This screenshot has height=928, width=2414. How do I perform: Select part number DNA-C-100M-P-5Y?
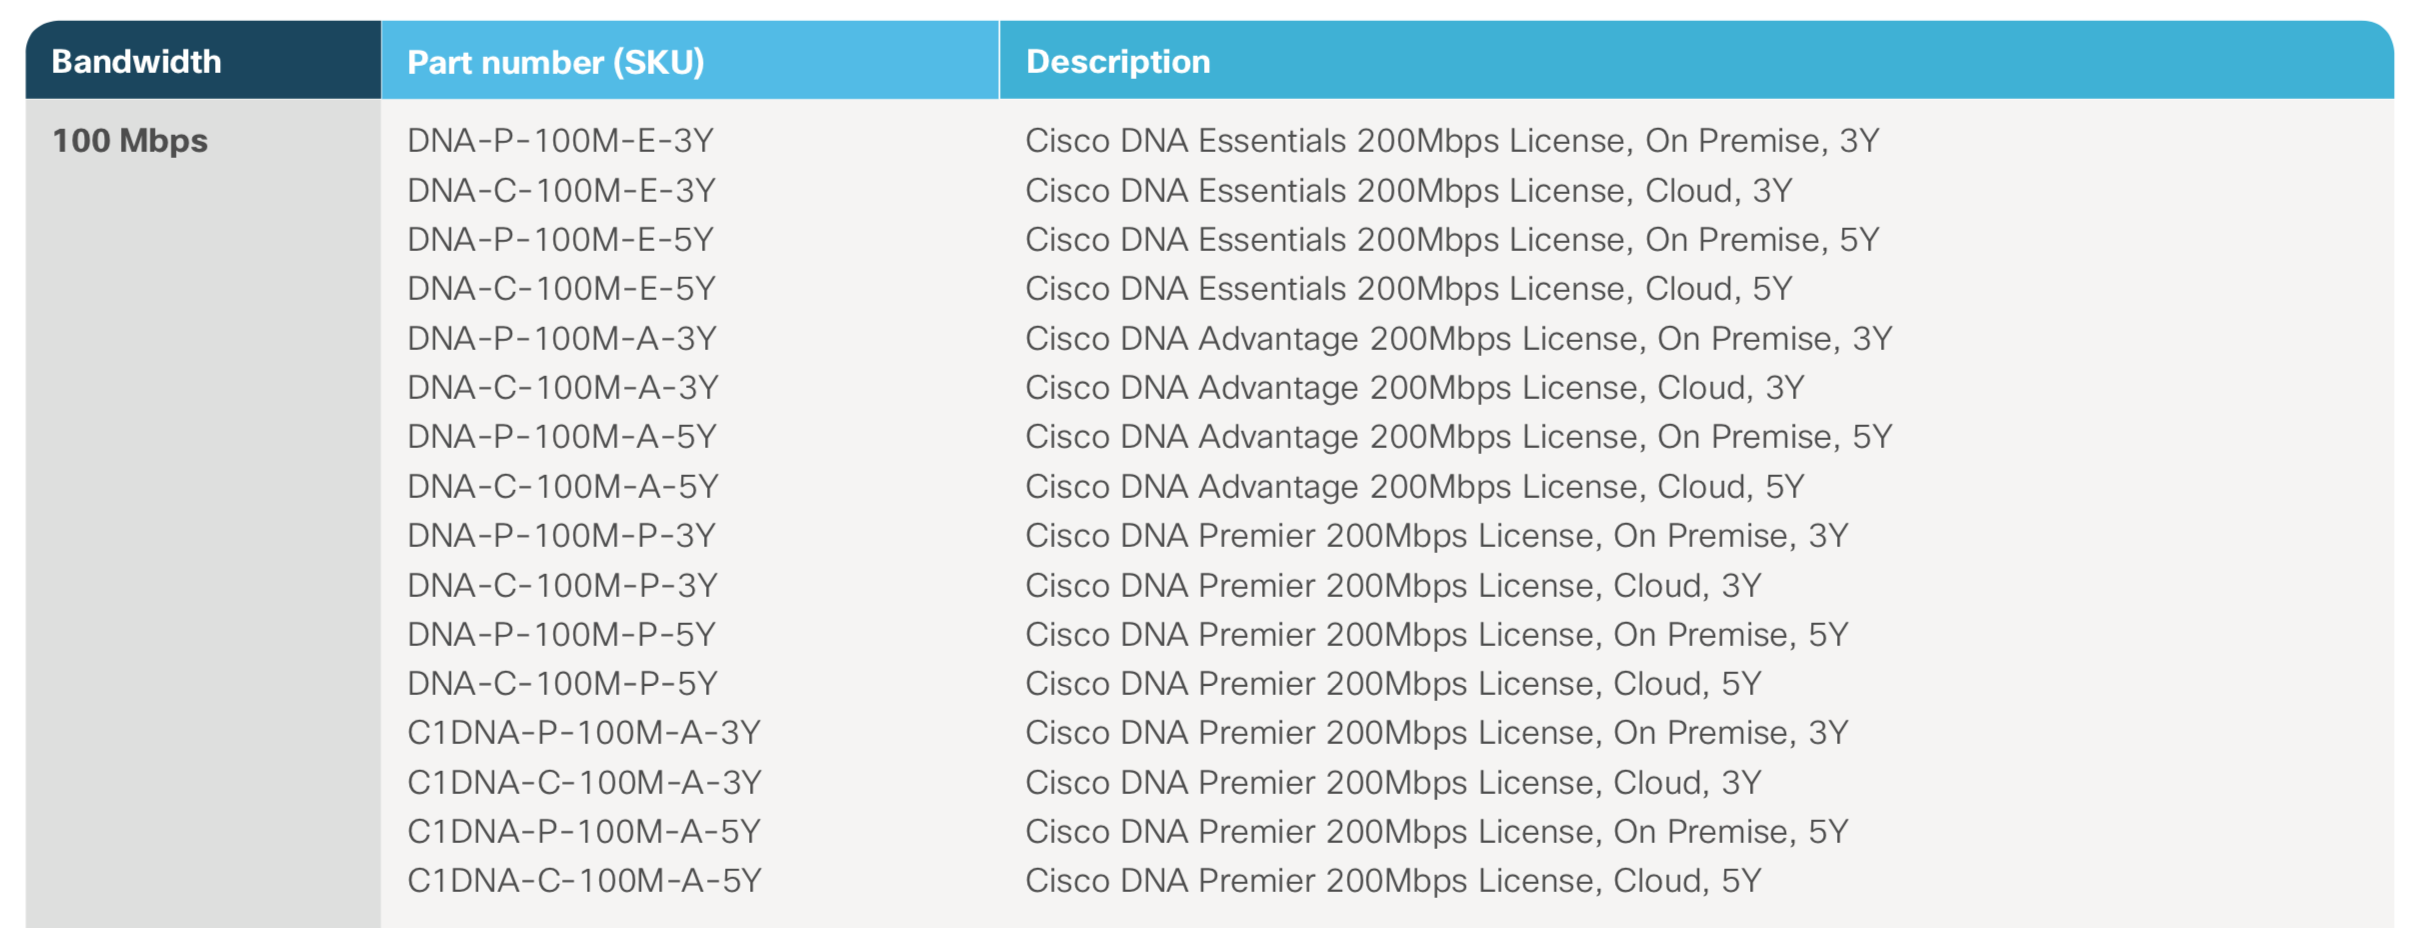click(562, 684)
